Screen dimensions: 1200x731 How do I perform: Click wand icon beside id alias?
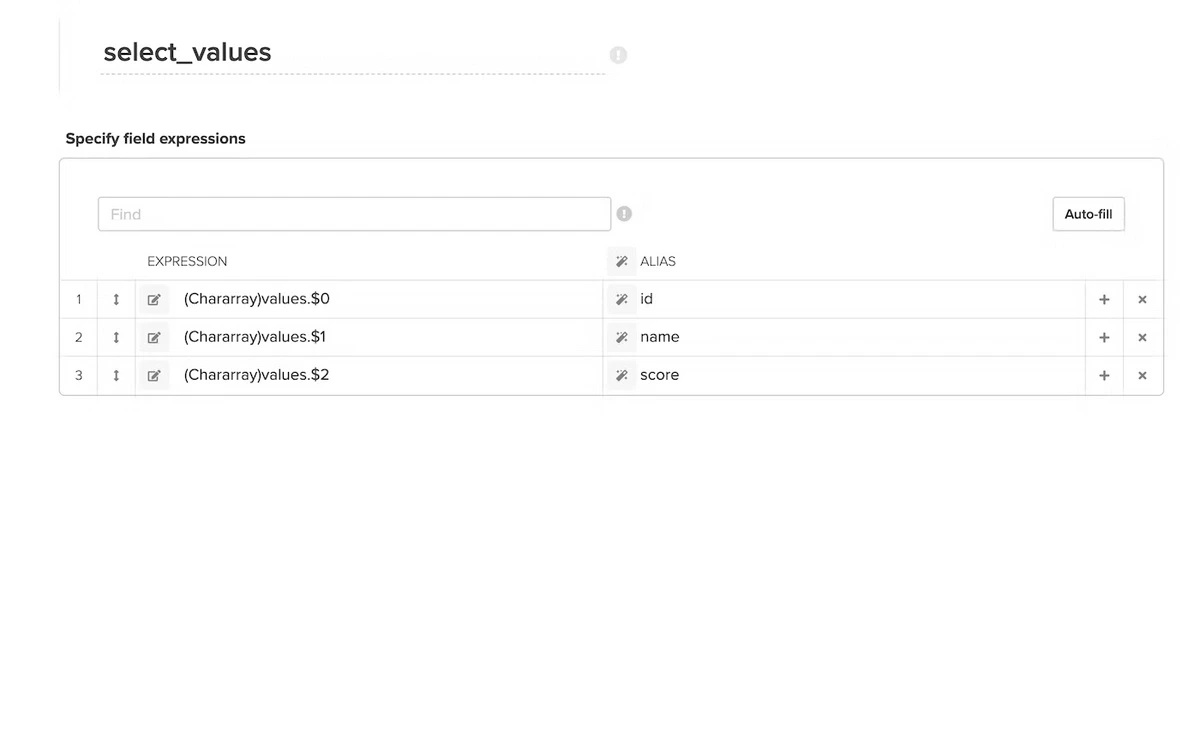tap(621, 299)
